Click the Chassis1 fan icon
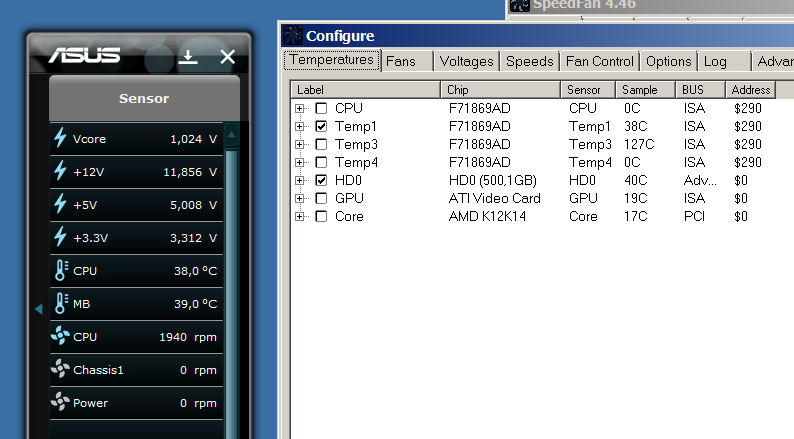Screen dimensions: 794x439 pyautogui.click(x=60, y=369)
